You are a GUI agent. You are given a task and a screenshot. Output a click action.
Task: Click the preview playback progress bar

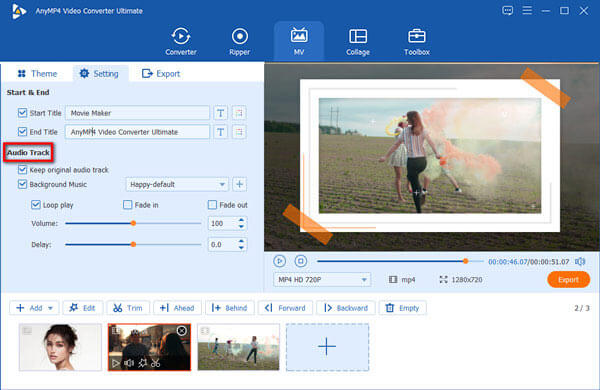pos(400,261)
